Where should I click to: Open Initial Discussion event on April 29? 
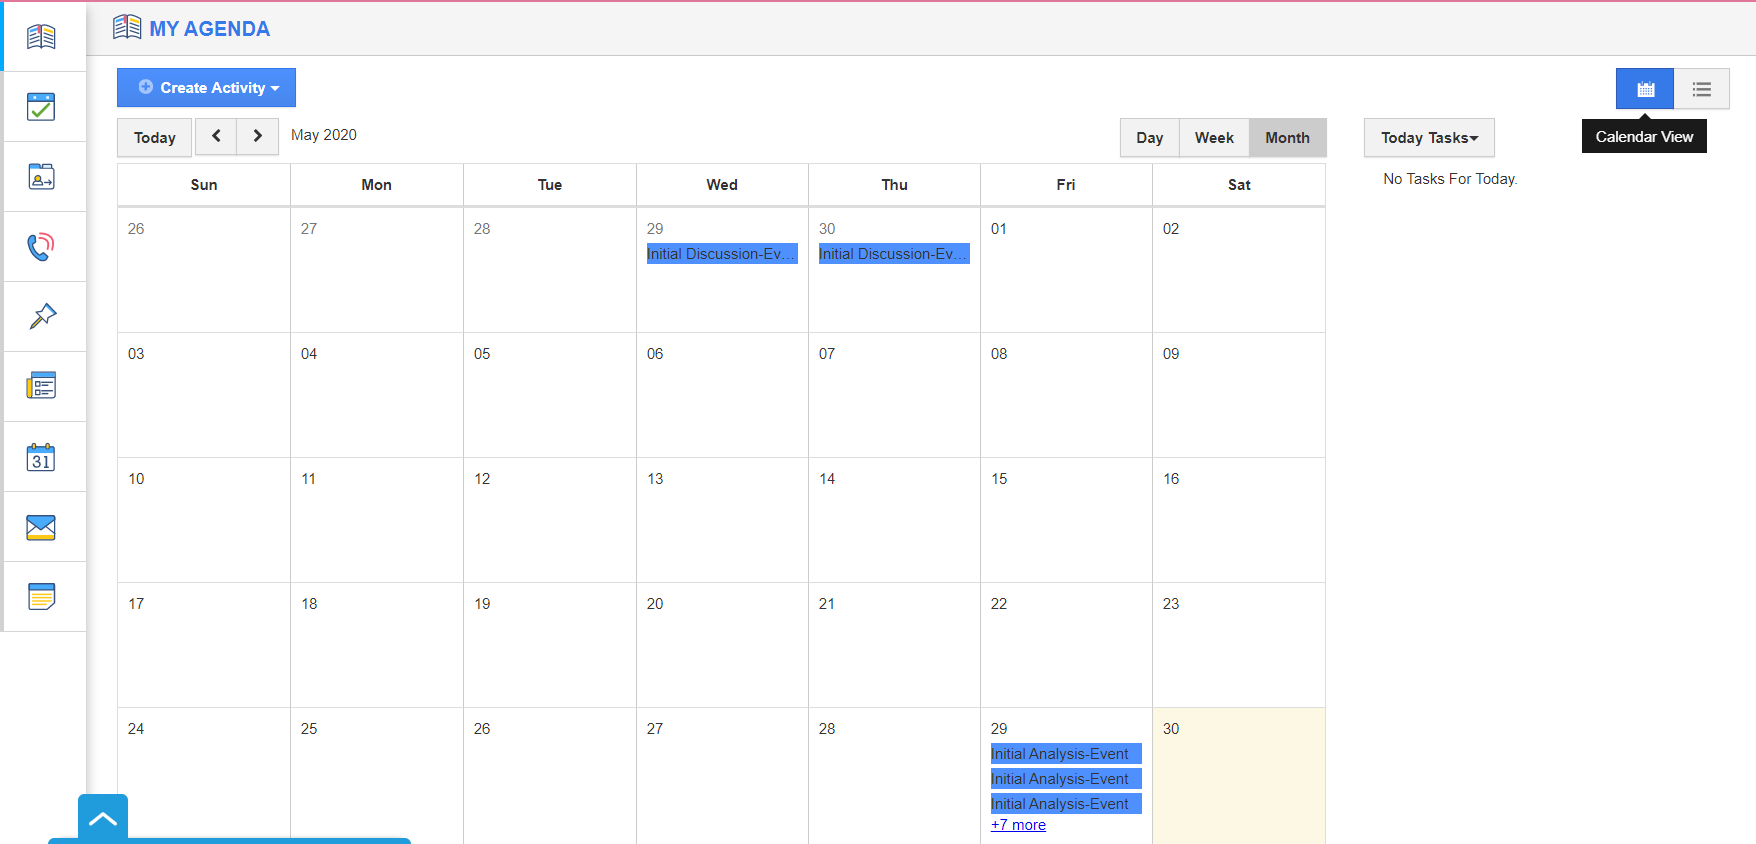point(722,254)
